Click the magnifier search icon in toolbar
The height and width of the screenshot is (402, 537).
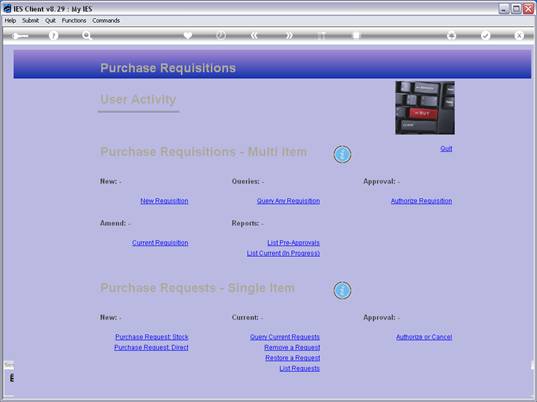click(87, 35)
